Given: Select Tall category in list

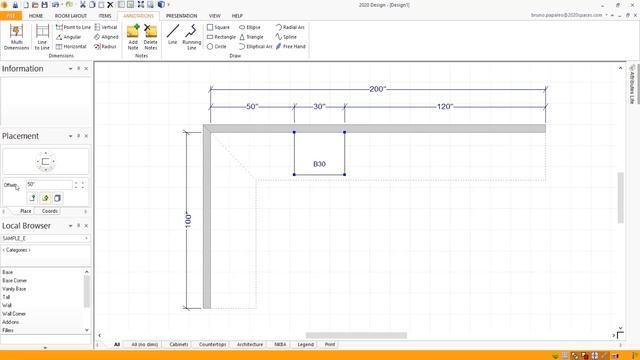Looking at the screenshot, I should (6, 297).
